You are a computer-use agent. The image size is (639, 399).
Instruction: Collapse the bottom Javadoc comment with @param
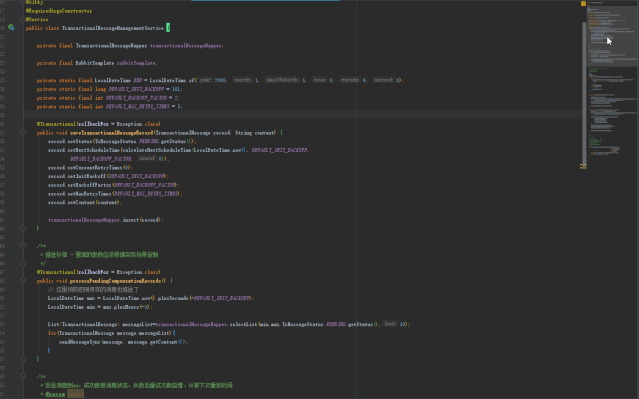point(23,376)
